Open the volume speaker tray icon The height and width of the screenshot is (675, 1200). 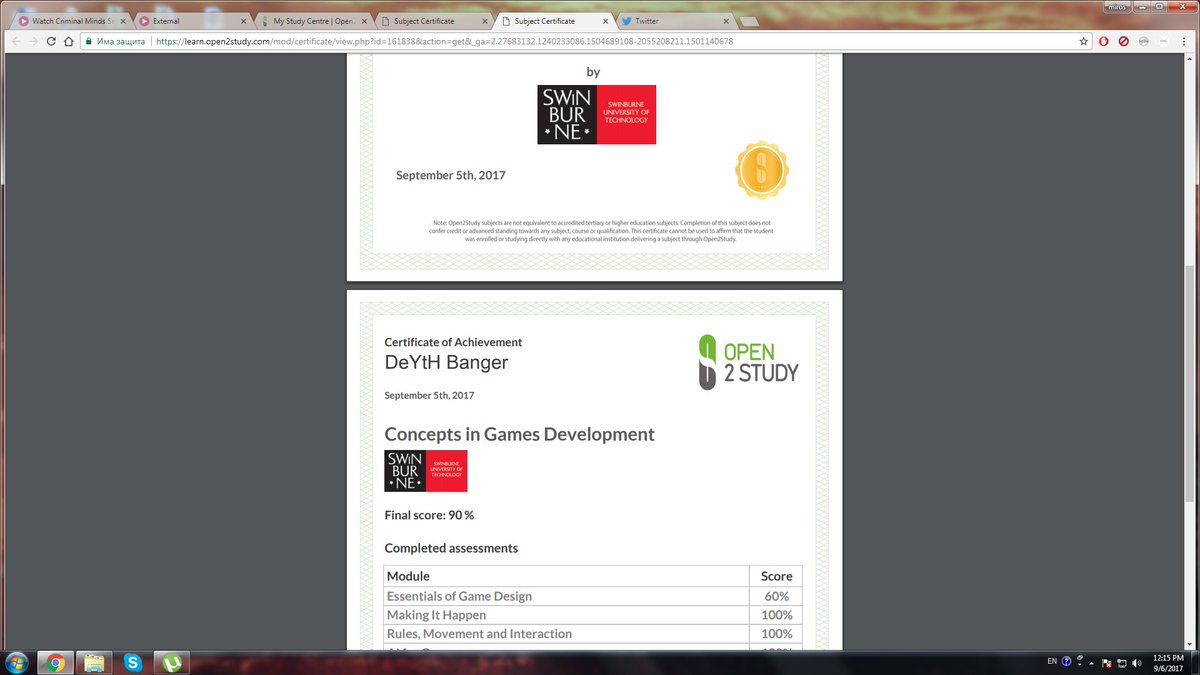tap(1136, 662)
